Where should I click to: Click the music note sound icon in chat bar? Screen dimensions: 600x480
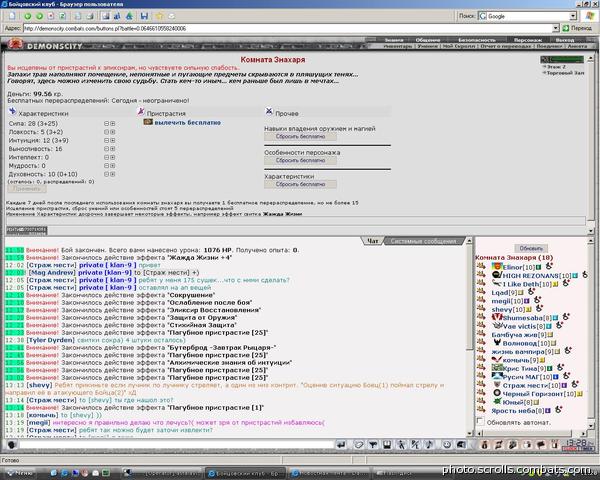(429, 445)
